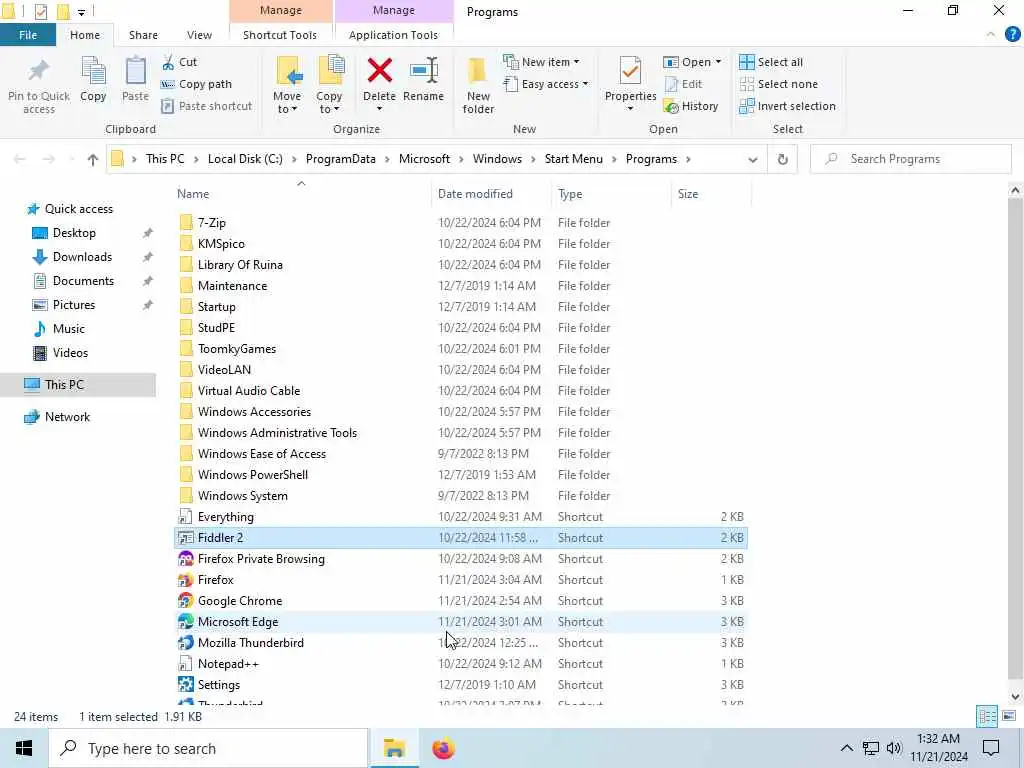
Task: Expand the Open button dropdown
Action: coord(718,62)
